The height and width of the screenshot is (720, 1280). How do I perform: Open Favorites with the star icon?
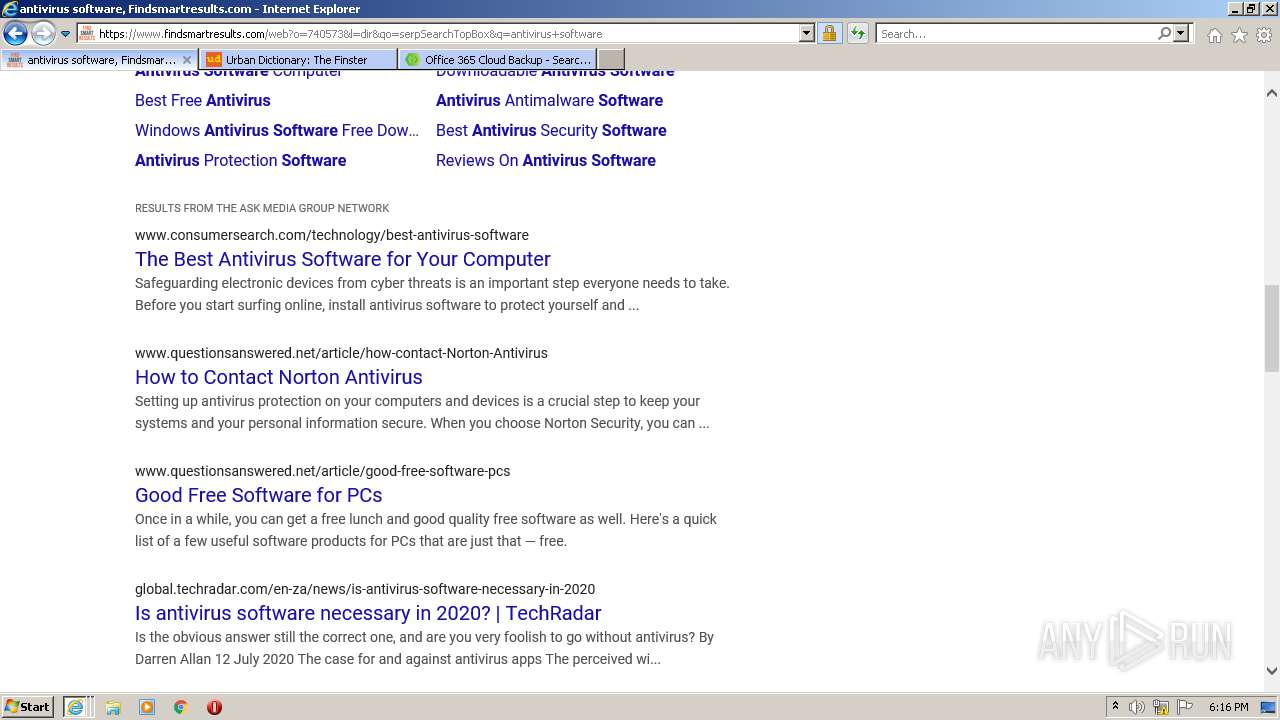(x=1239, y=35)
